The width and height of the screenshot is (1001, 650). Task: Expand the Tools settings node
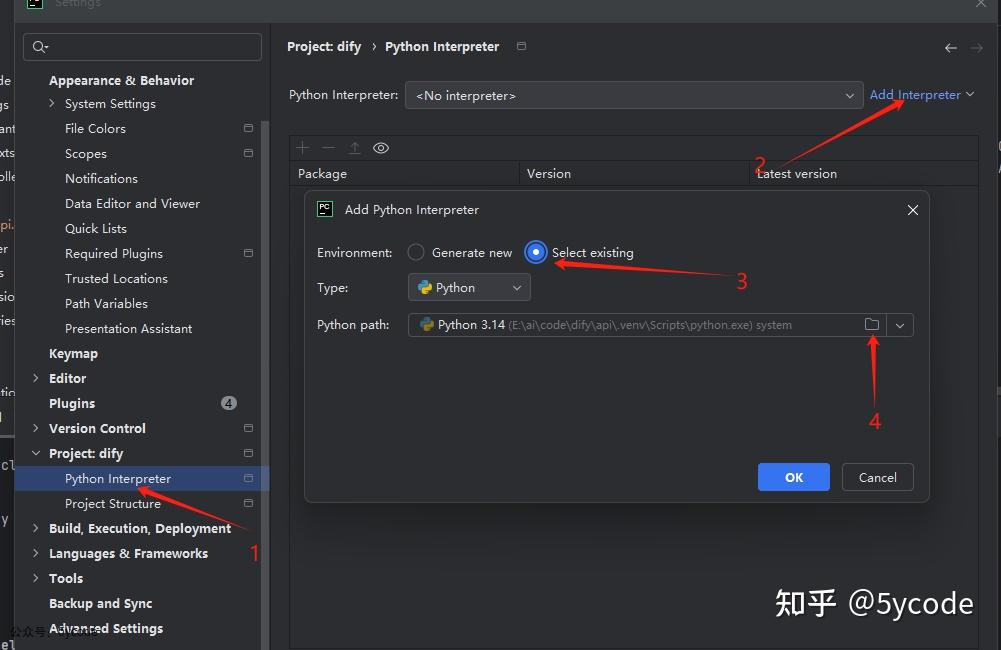coord(36,578)
